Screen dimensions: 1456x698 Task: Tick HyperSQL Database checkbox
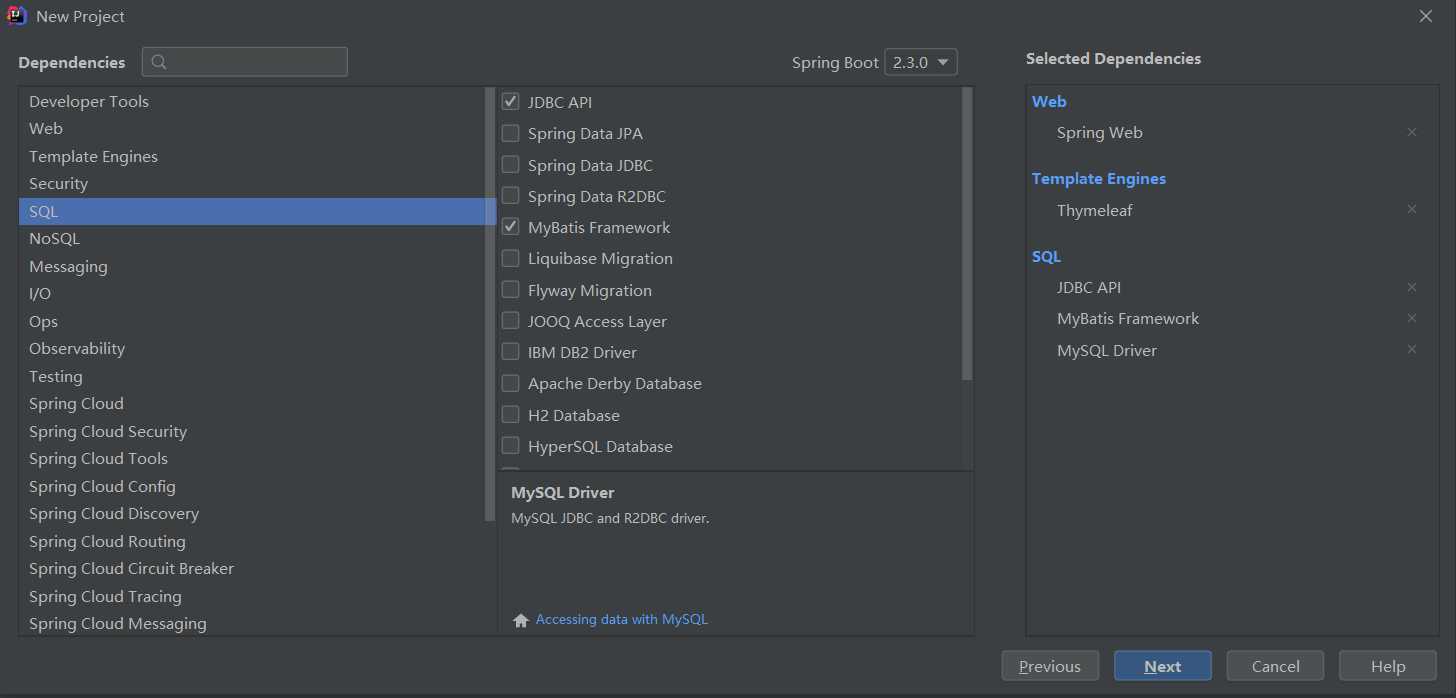pyautogui.click(x=510, y=446)
